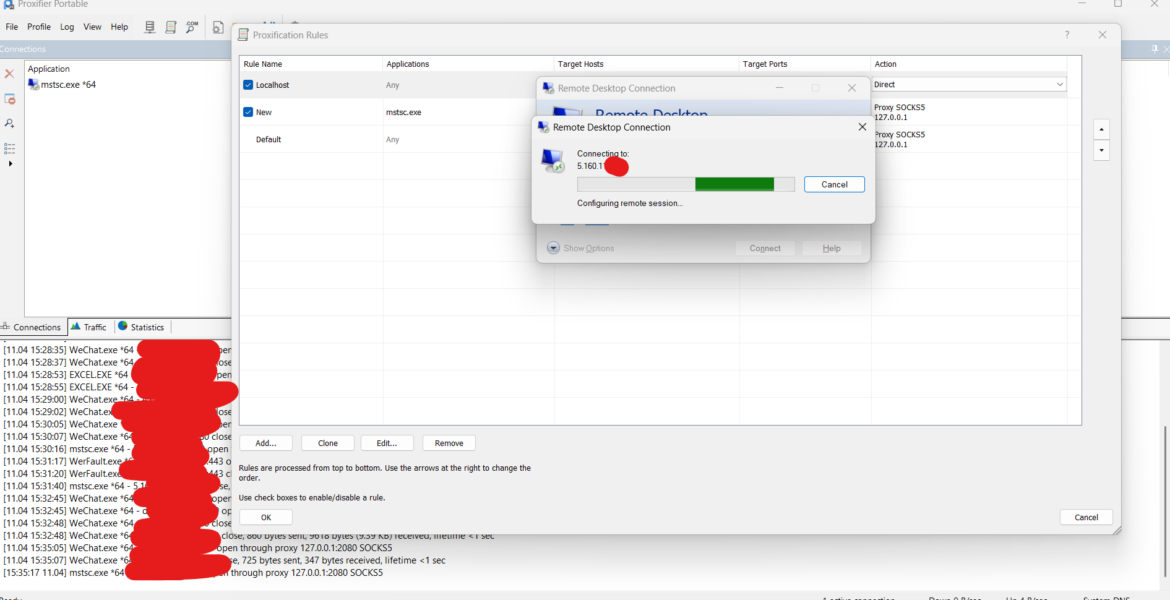
Task: Open the Profile menu
Action: coord(39,27)
